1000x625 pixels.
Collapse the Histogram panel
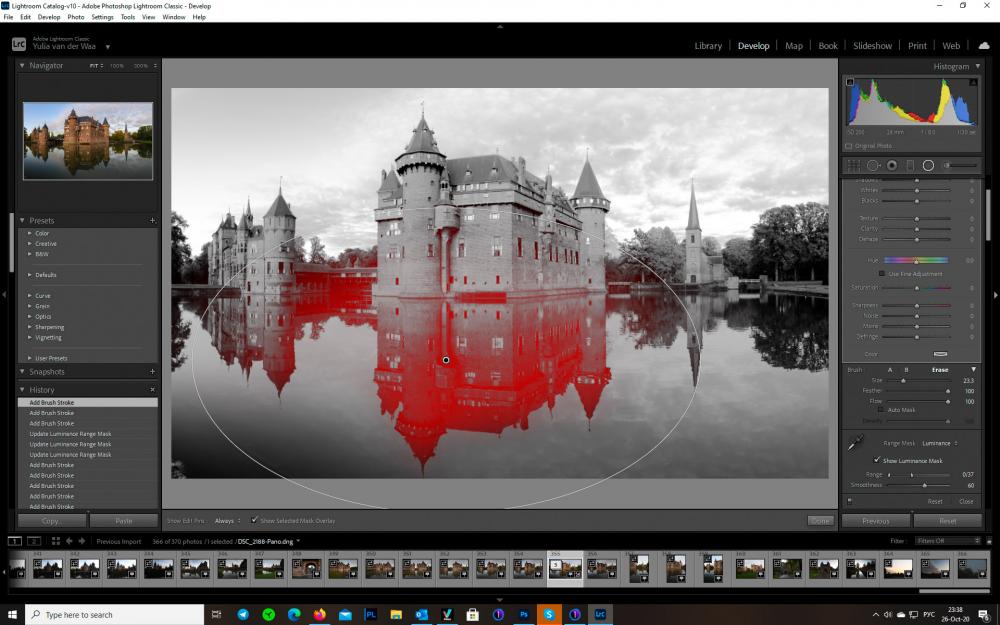pos(978,66)
